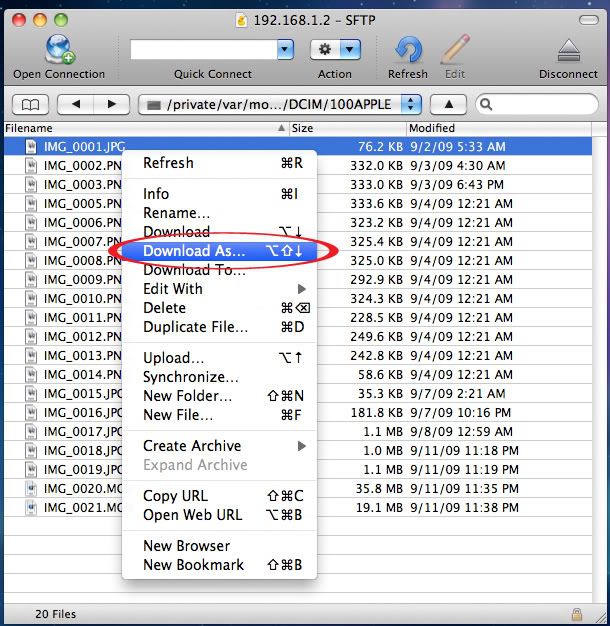Screen dimensions: 610x626
Task: Navigate back with left arrow
Action: (76, 105)
